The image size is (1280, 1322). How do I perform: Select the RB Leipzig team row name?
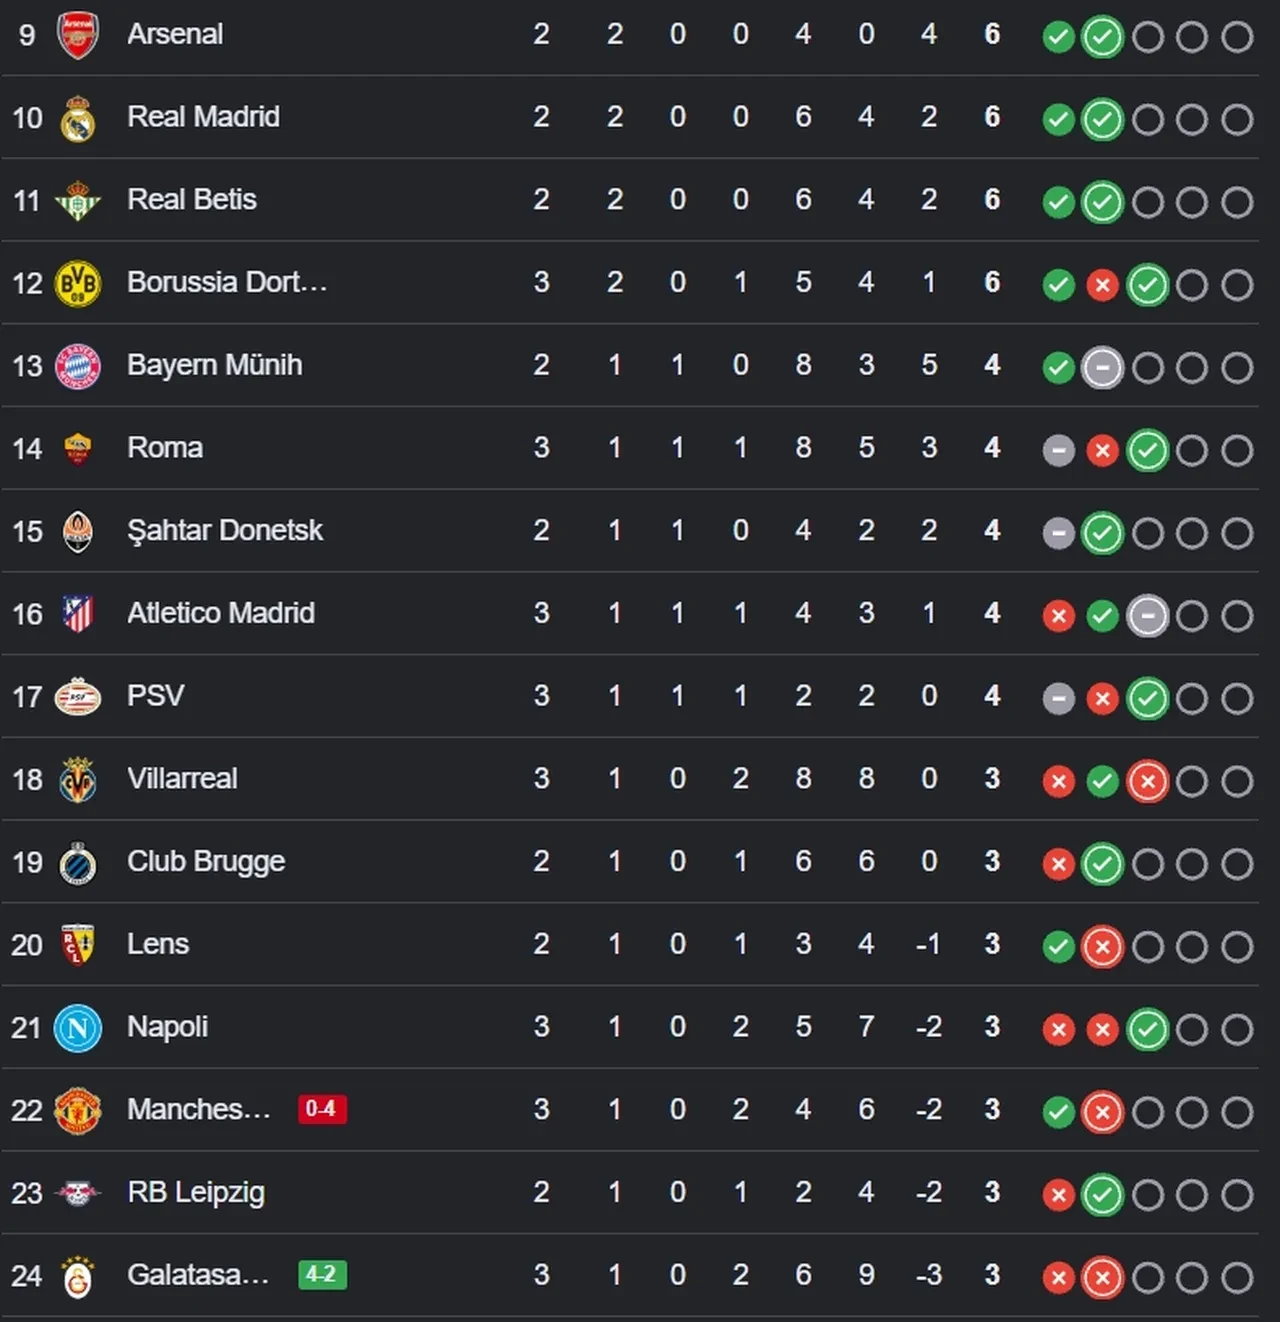[196, 1193]
